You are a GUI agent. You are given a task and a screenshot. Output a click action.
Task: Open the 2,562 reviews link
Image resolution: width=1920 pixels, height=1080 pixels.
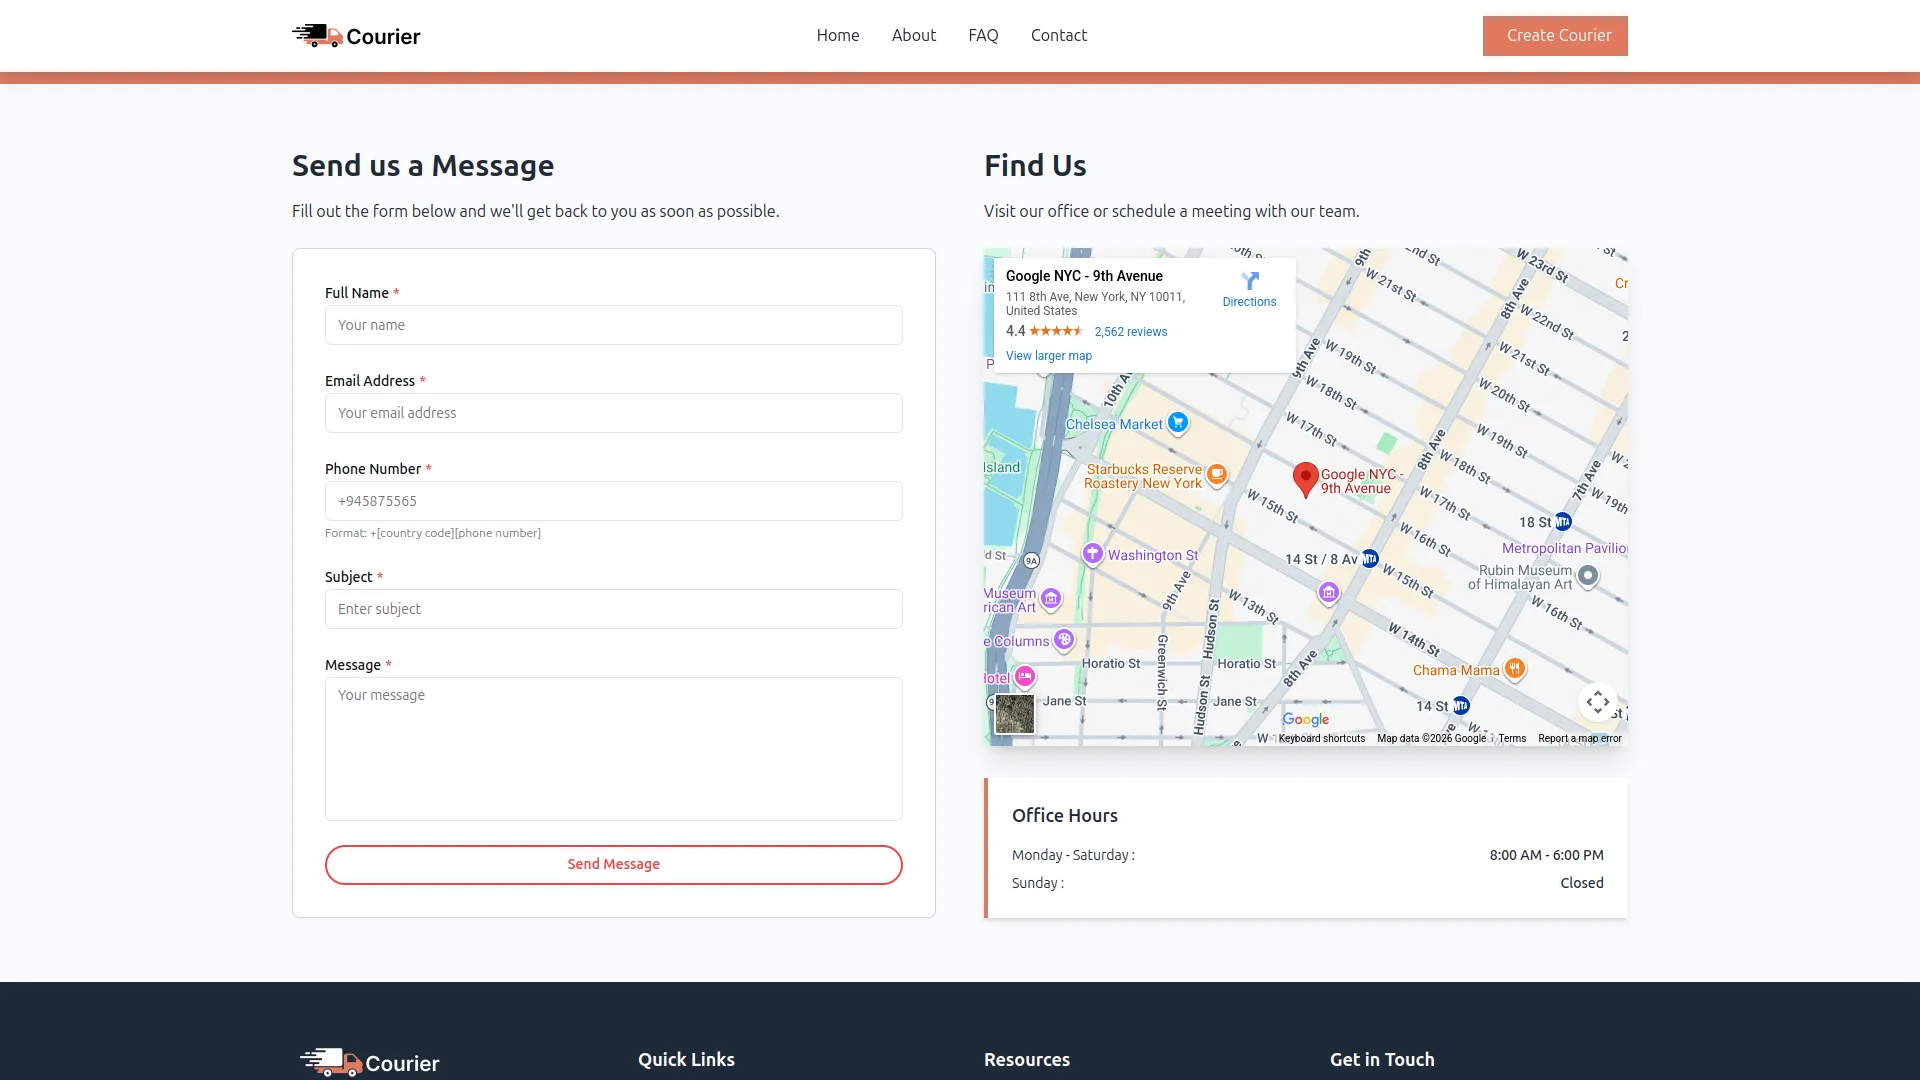[1130, 332]
